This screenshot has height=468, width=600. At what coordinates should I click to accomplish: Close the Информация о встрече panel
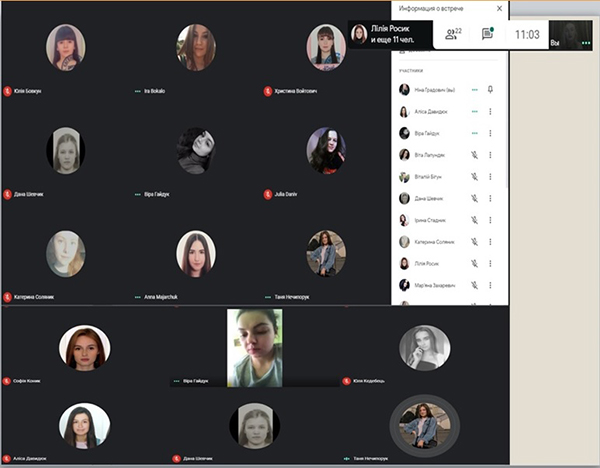(499, 8)
